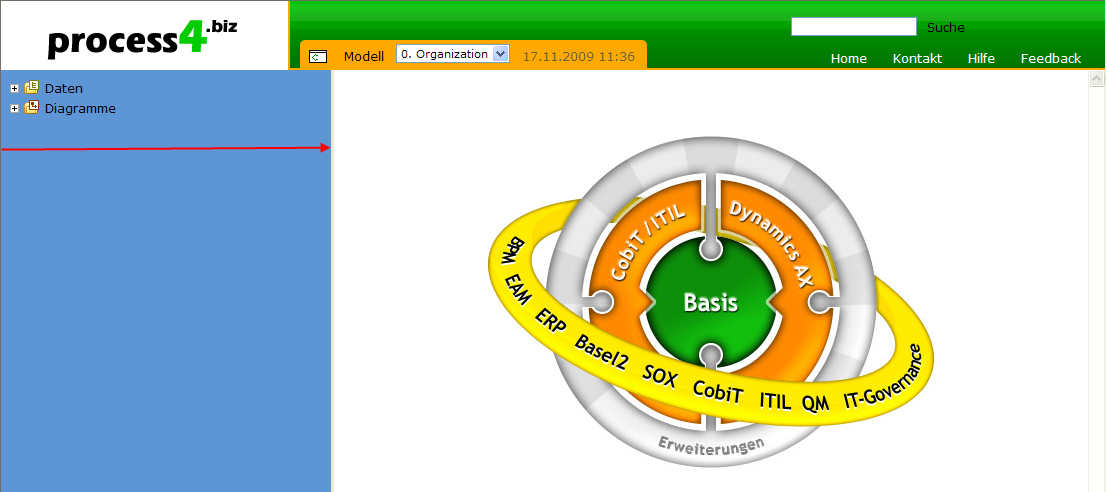Open the Hilfe menu link
Viewport: 1107px width, 492px height.
[x=981, y=59]
